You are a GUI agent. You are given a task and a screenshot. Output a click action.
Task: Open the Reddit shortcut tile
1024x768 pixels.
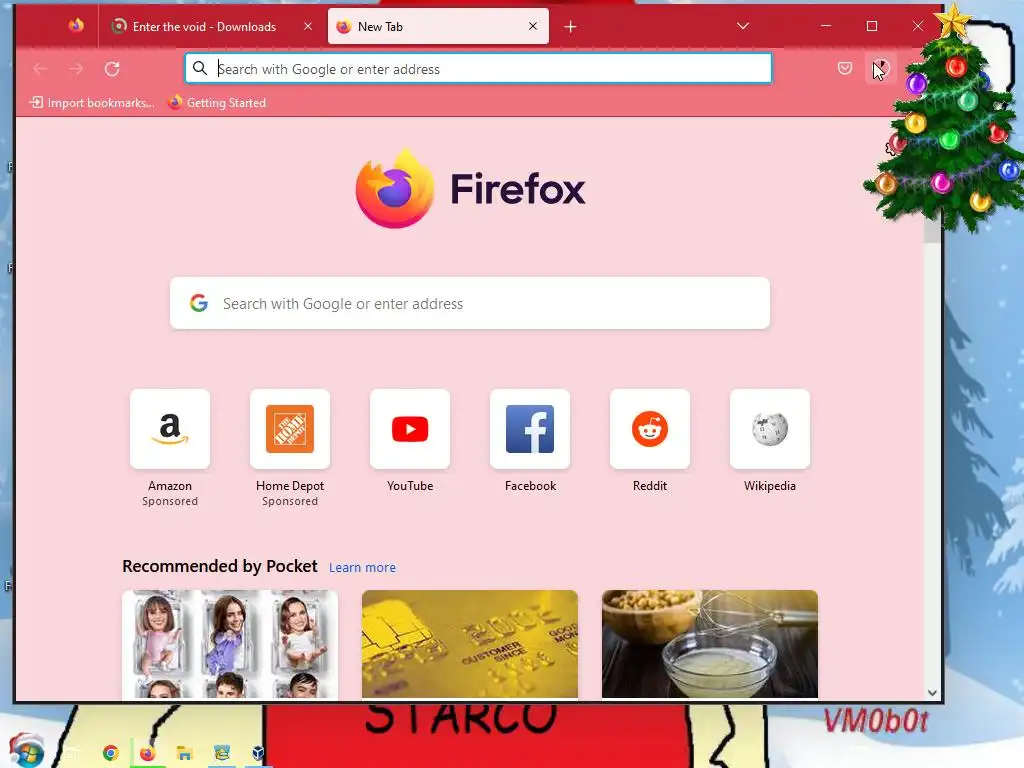(x=650, y=429)
